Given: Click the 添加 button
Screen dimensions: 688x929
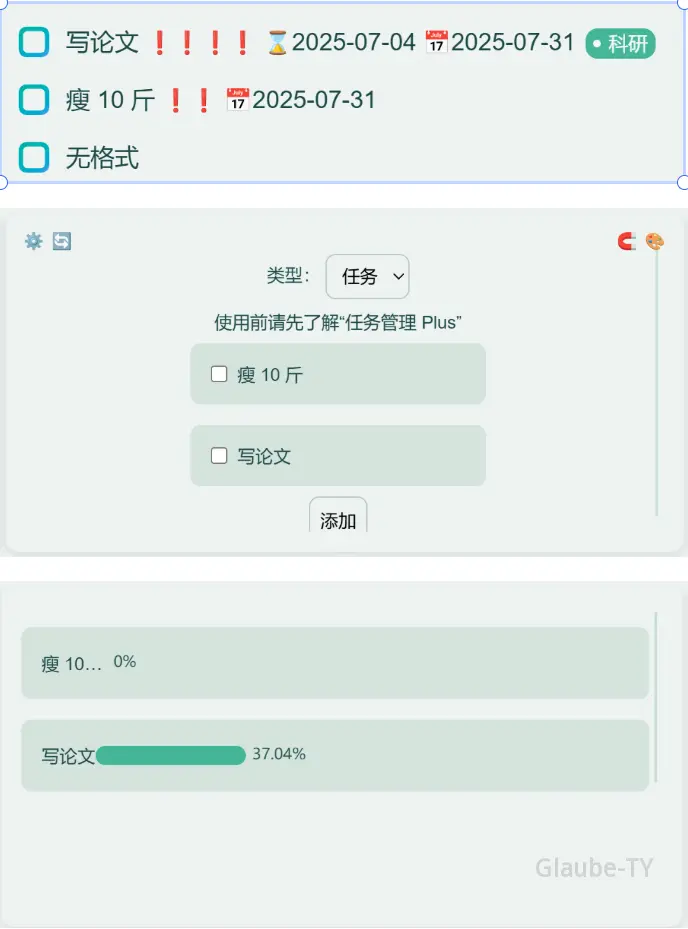Looking at the screenshot, I should pyautogui.click(x=338, y=515).
